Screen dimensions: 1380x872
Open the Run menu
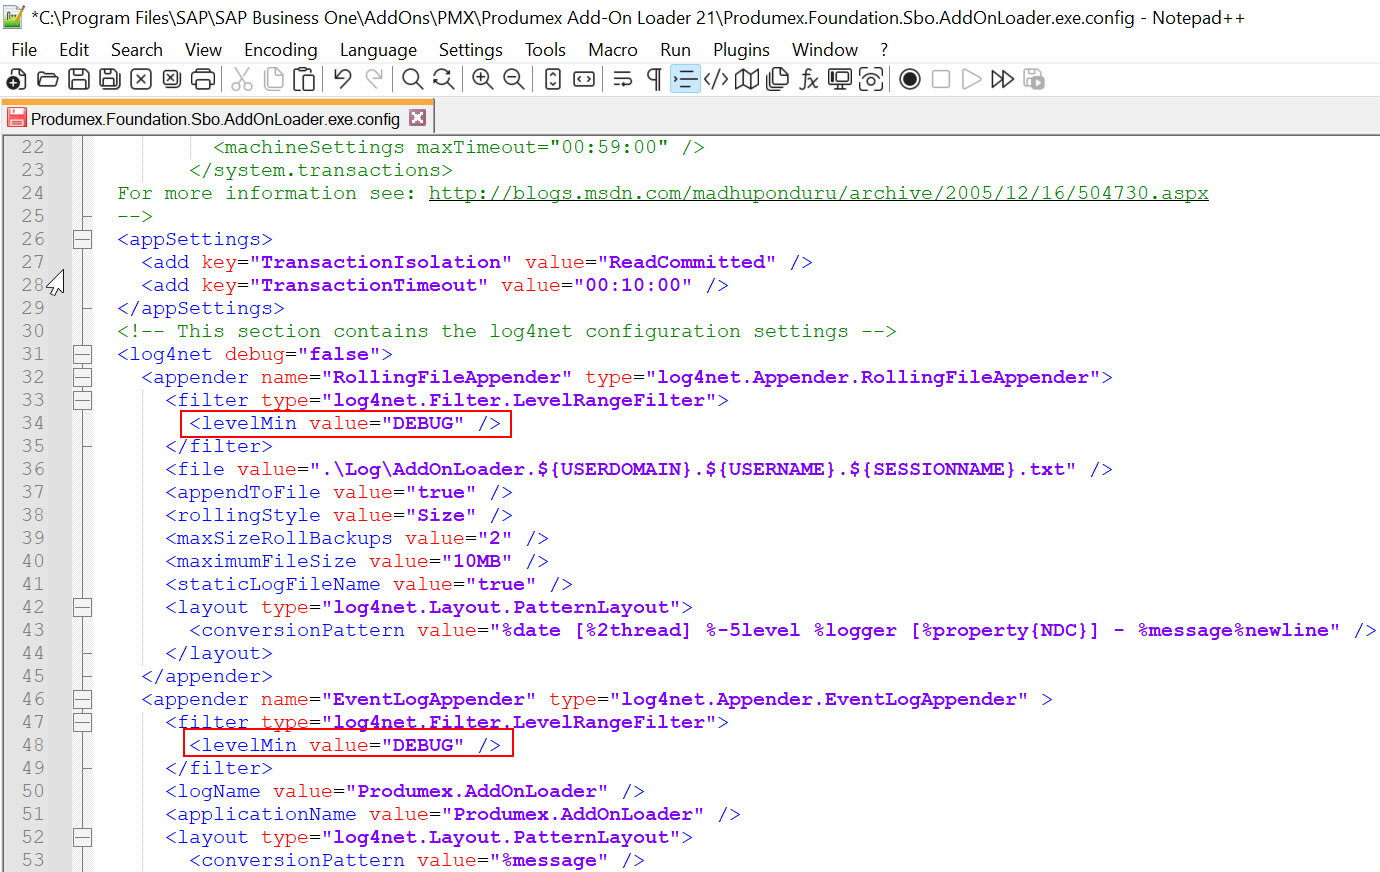(x=675, y=50)
